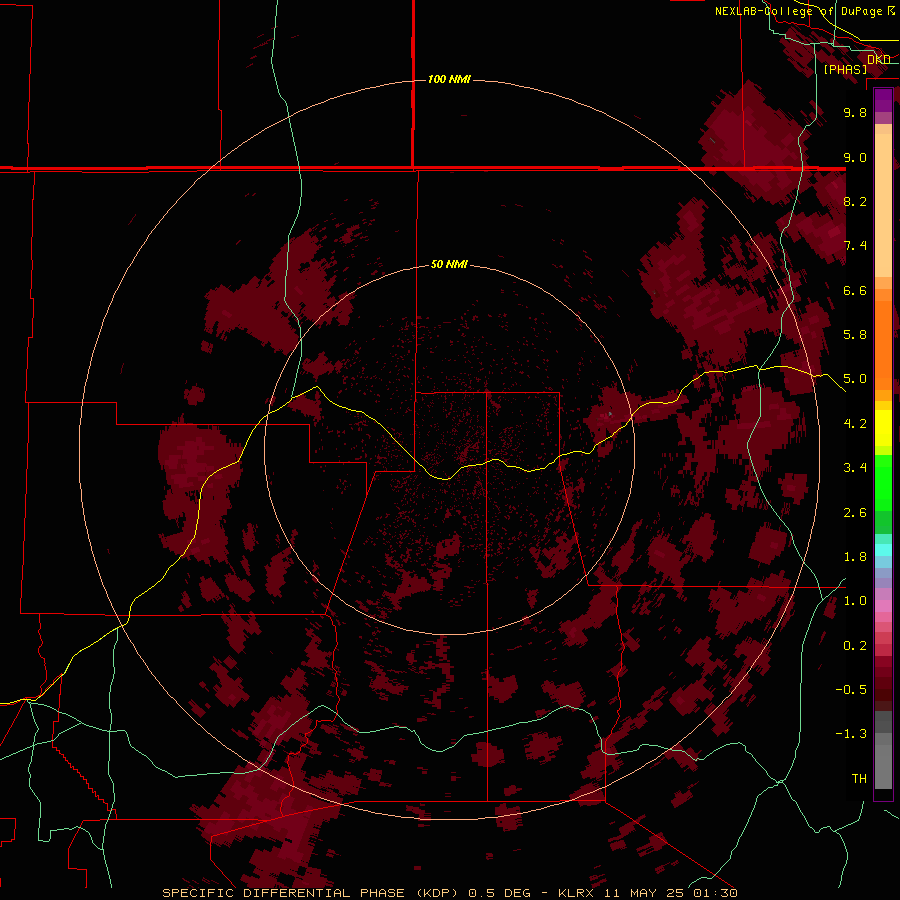
Task: Click the KLRX 11 MAY 25 01:30 timestamp
Action: coord(647,893)
